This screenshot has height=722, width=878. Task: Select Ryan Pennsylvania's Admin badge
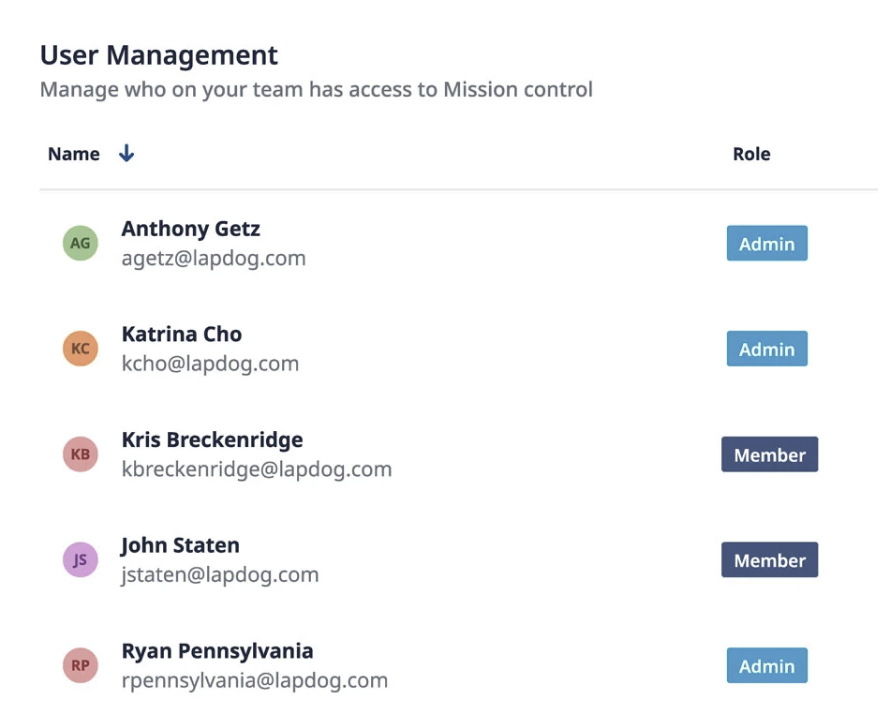766,665
